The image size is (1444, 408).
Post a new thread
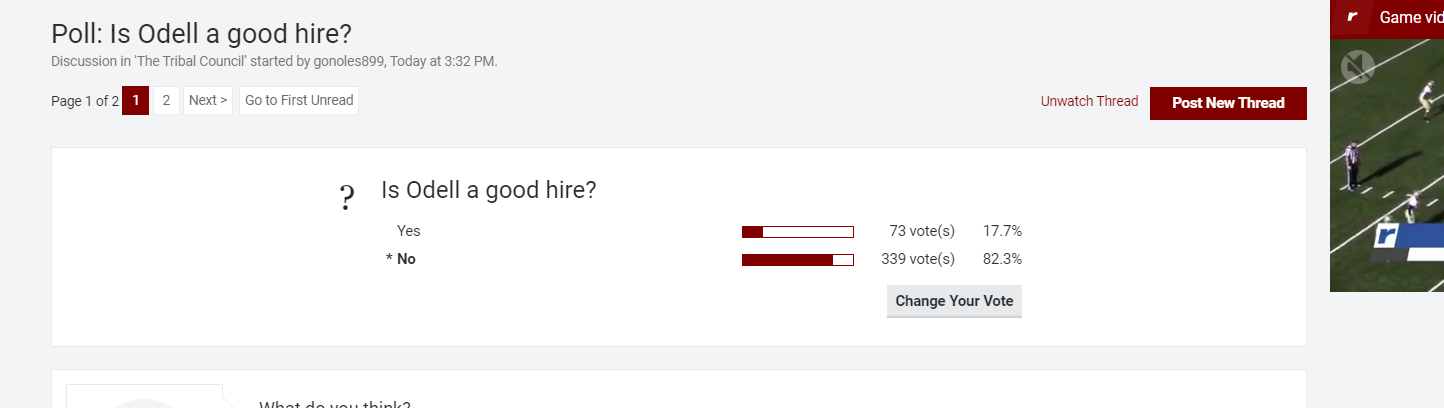[1228, 103]
